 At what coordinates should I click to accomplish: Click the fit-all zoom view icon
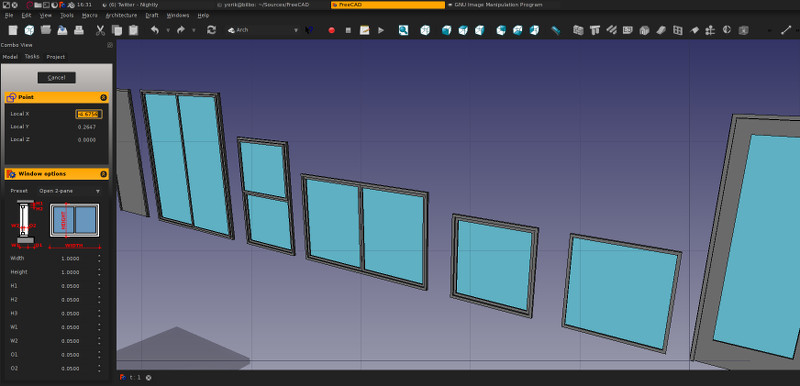pyautogui.click(x=404, y=31)
